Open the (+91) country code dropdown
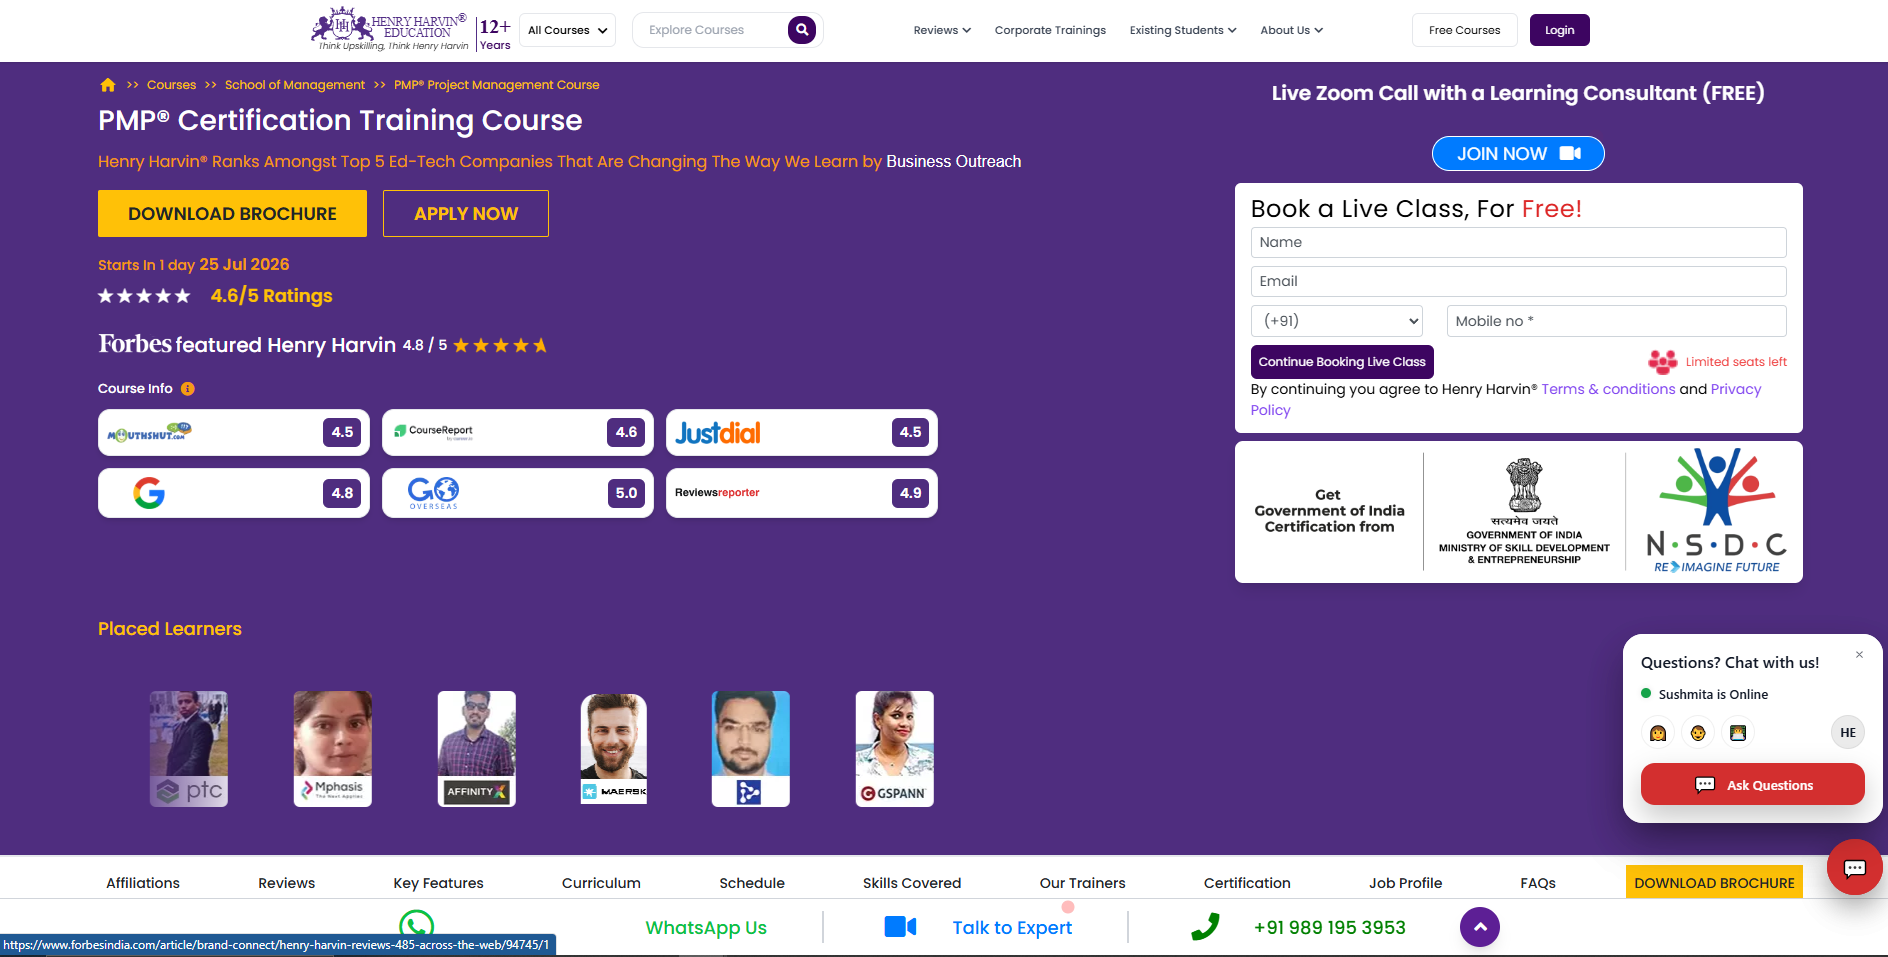1888x957 pixels. [1338, 321]
